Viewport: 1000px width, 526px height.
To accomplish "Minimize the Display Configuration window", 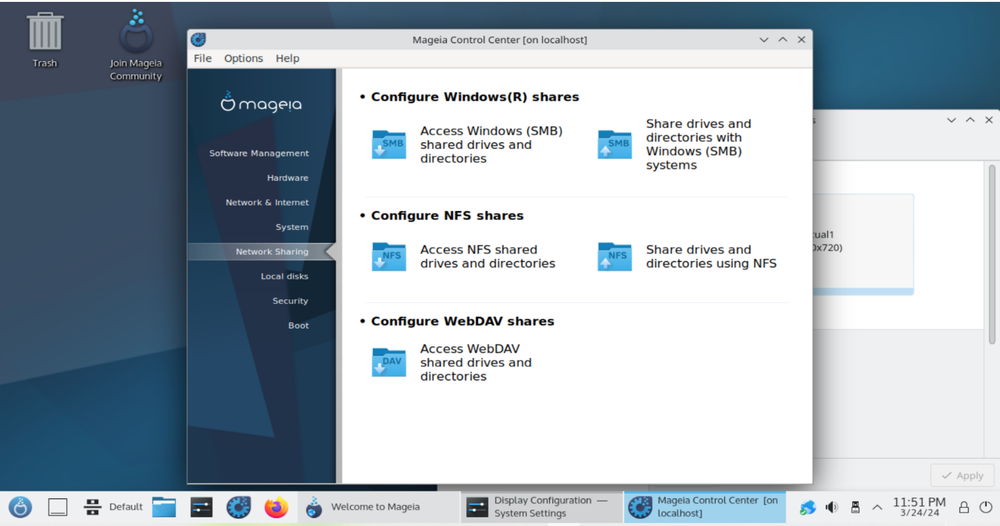I will pyautogui.click(x=952, y=120).
